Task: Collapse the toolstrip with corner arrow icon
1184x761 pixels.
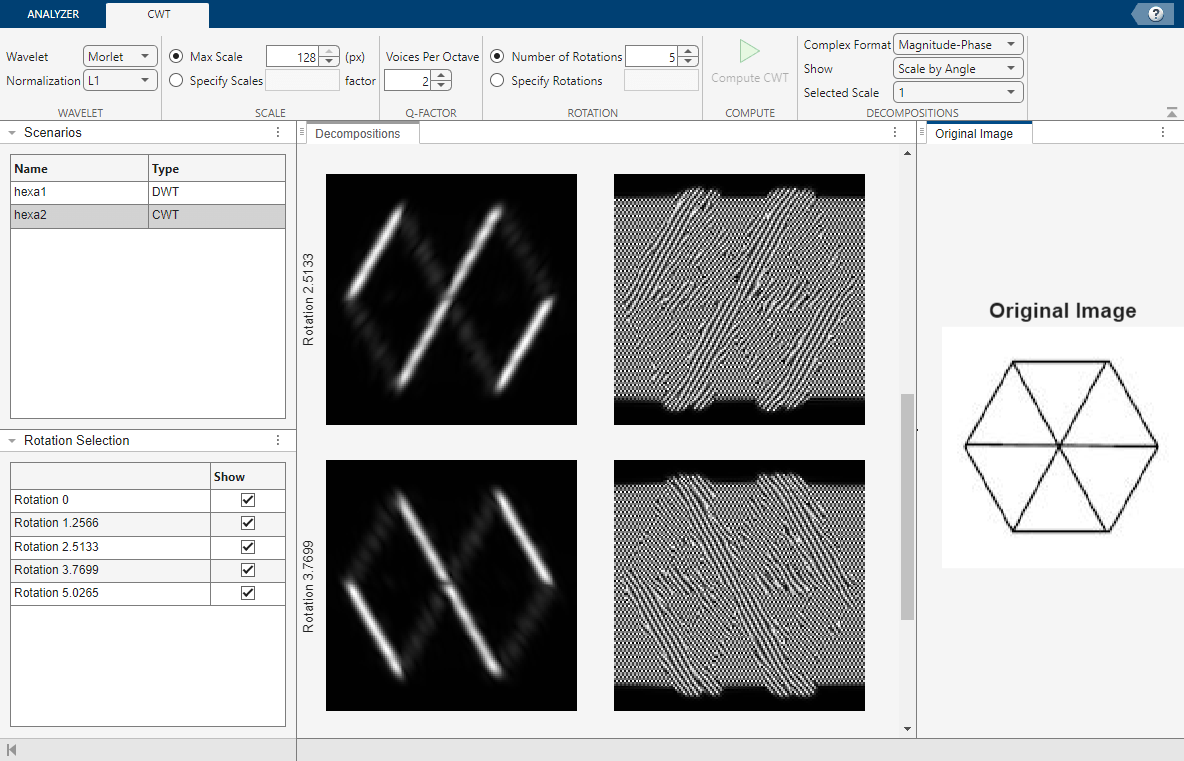Action: (x=1171, y=113)
